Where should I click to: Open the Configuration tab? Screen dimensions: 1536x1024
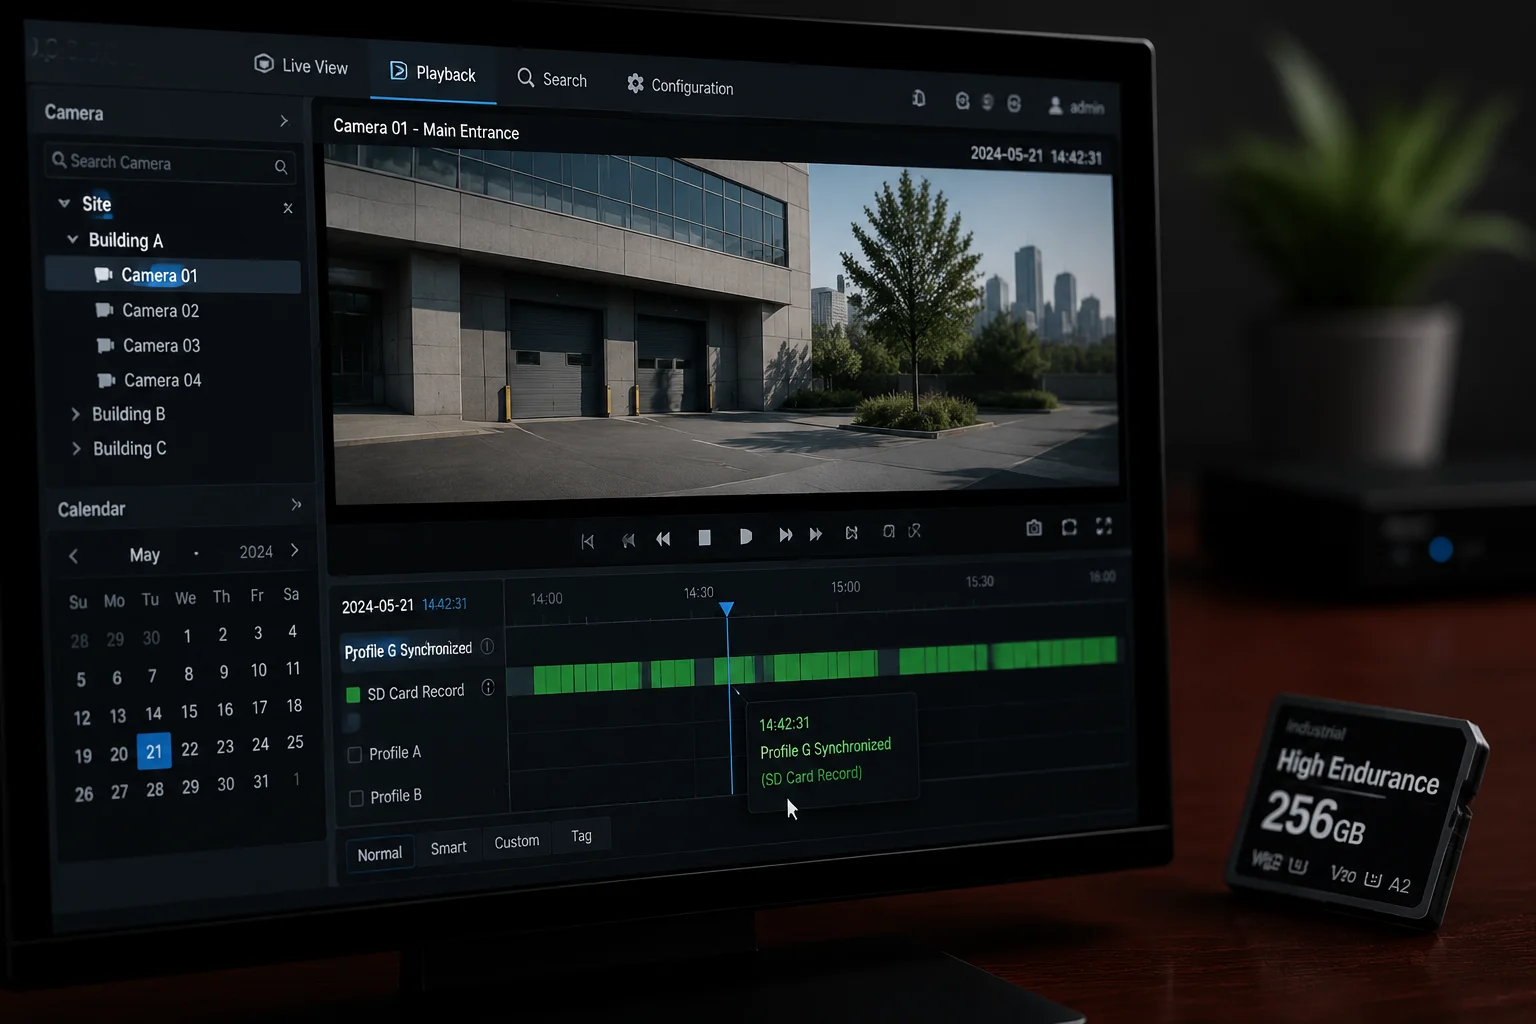click(x=680, y=86)
